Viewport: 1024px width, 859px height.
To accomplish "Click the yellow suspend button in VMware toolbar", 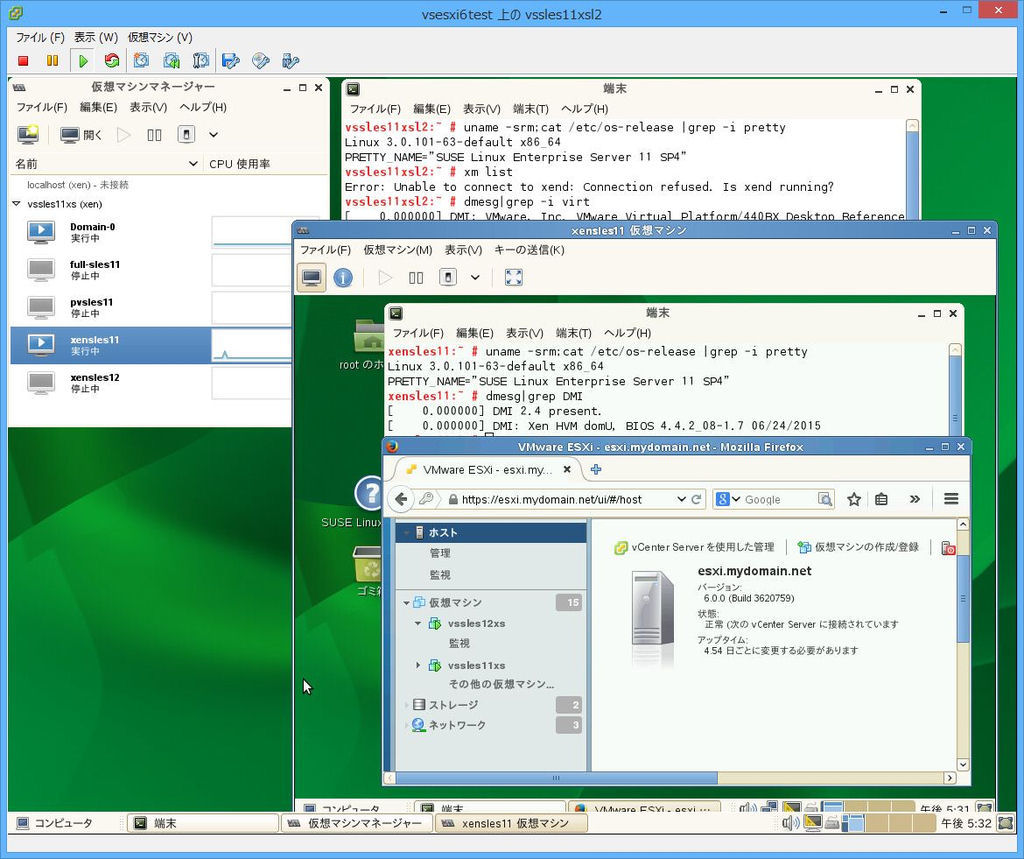I will (x=52, y=61).
